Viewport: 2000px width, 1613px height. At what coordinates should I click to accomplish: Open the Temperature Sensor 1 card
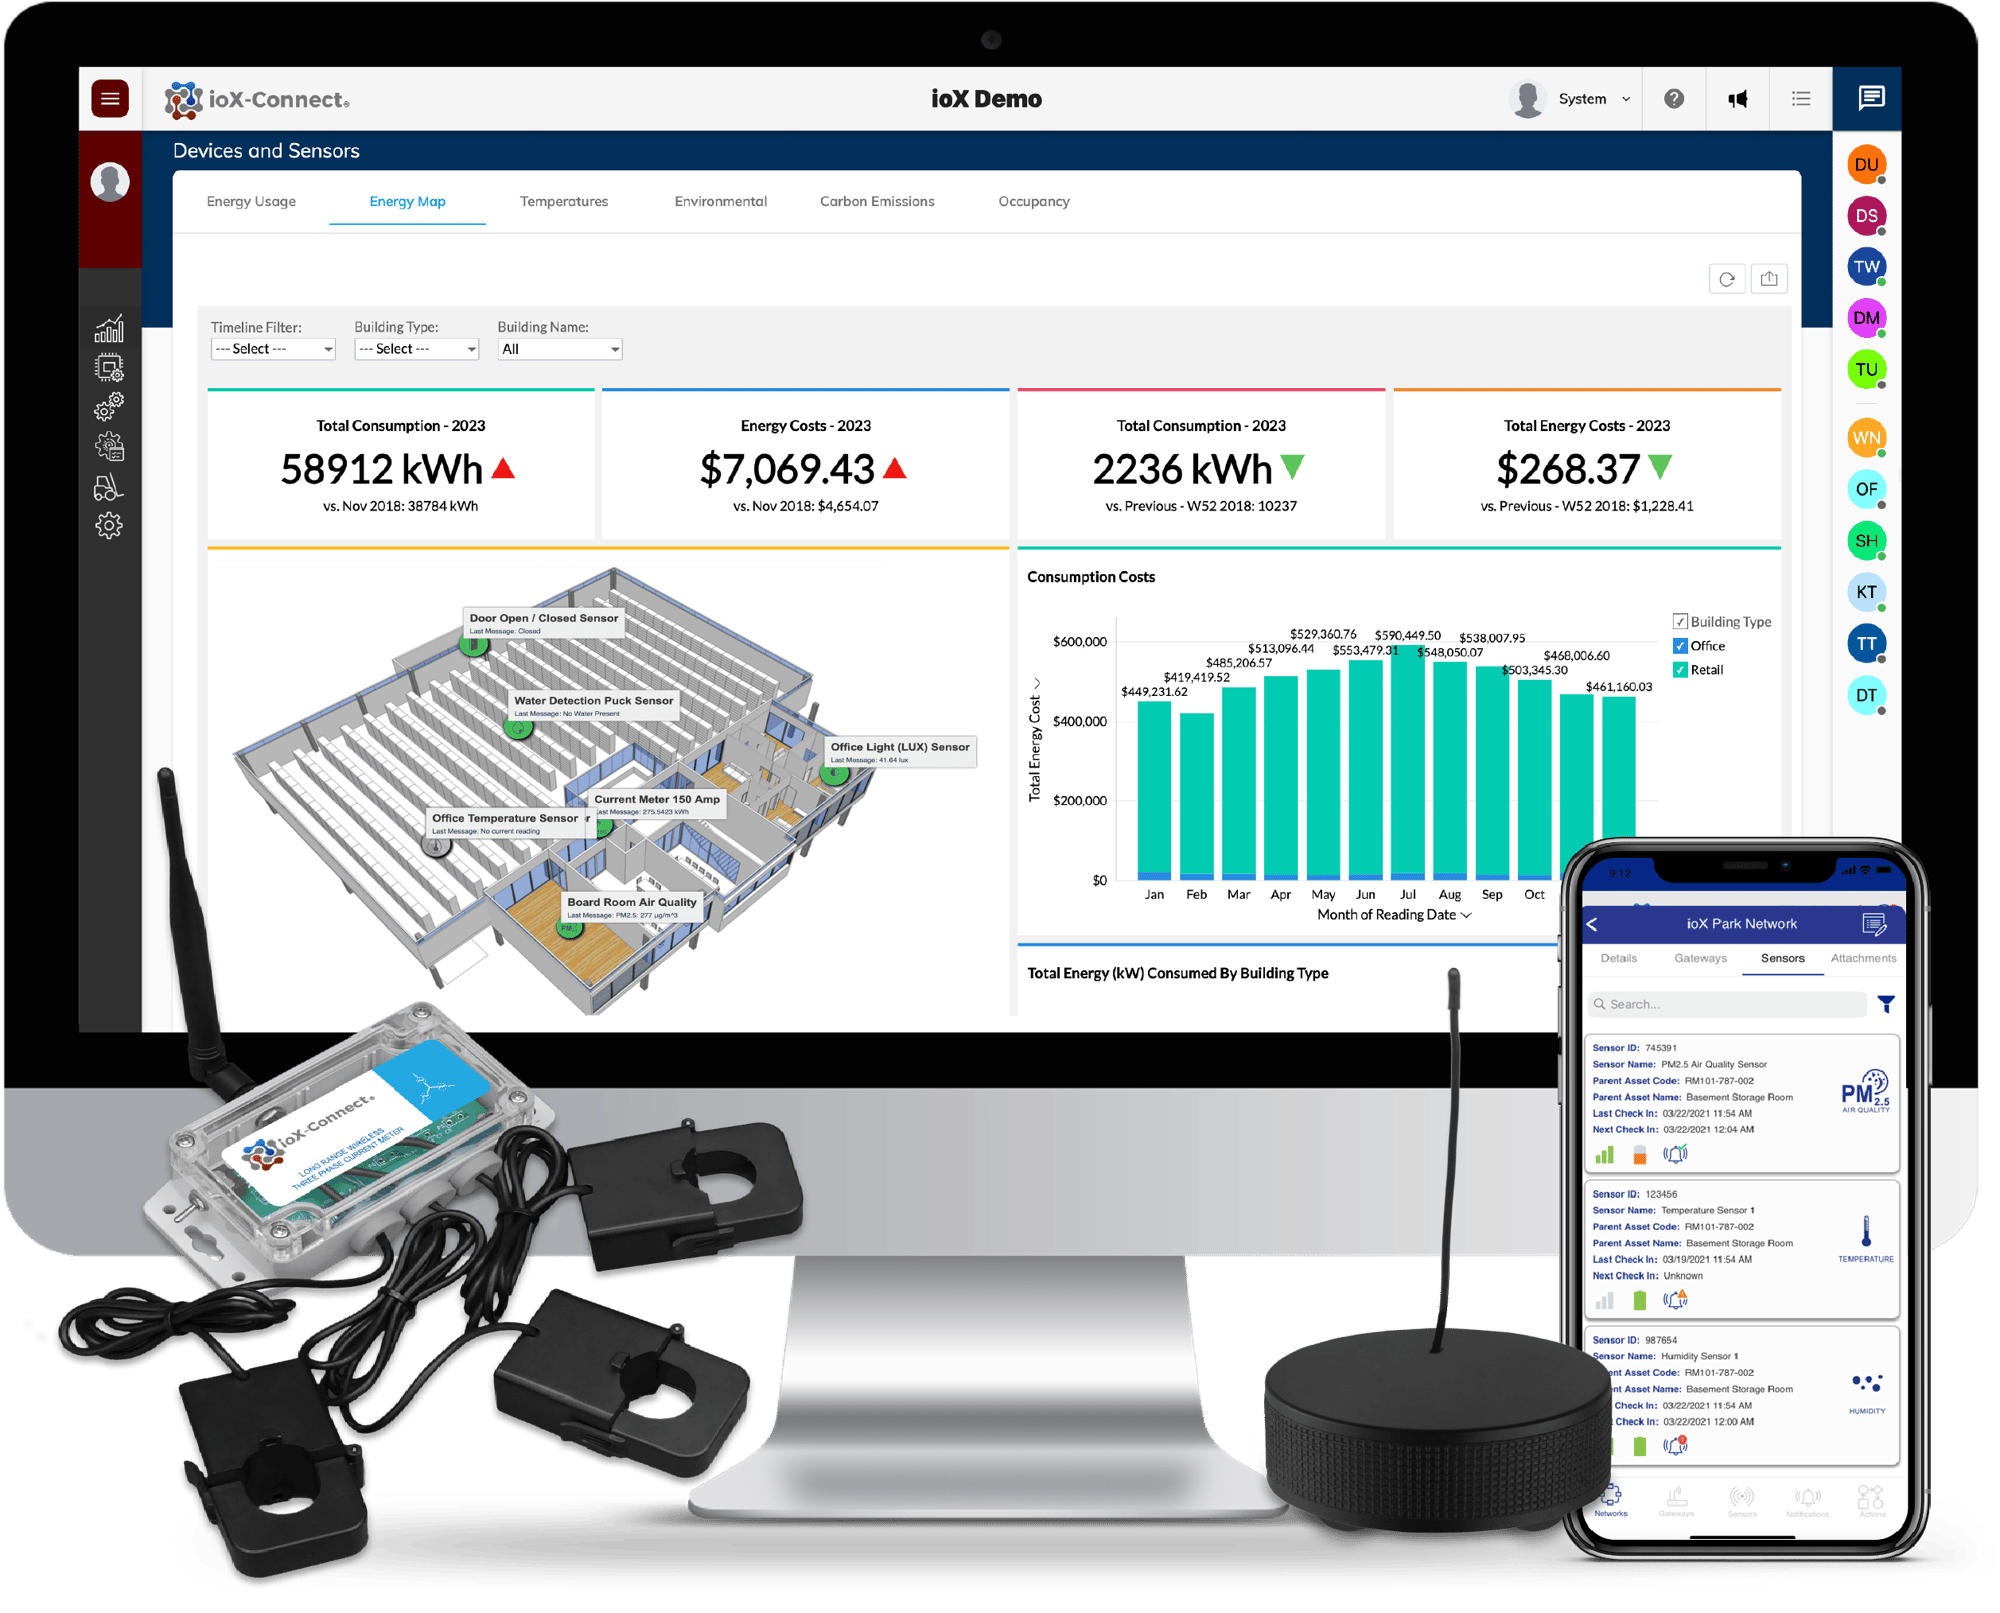coord(1742,1250)
